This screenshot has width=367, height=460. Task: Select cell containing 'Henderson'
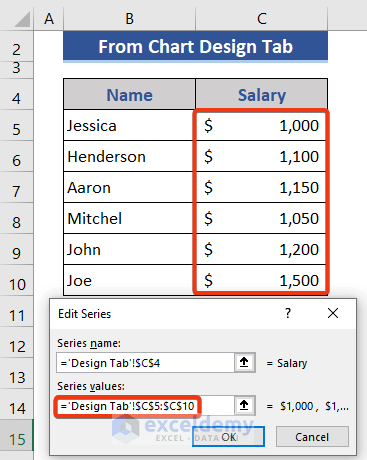(x=129, y=156)
